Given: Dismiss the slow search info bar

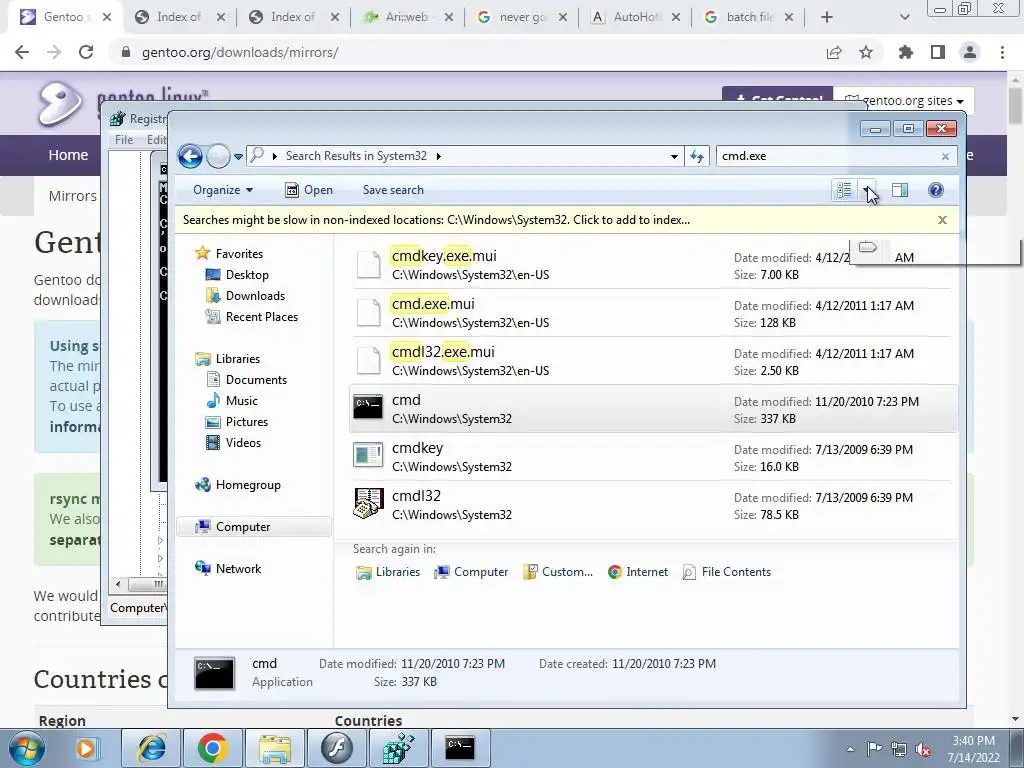Looking at the screenshot, I should click(942, 220).
